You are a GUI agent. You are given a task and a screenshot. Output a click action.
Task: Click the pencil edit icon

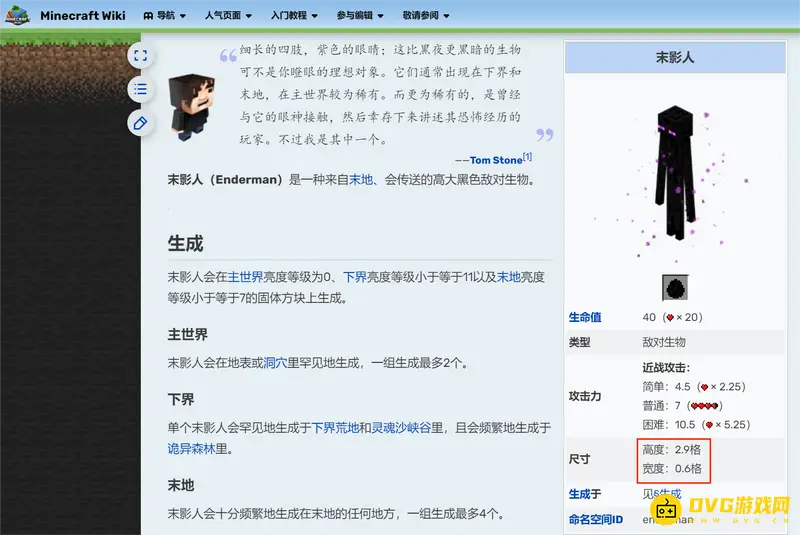pyautogui.click(x=140, y=123)
